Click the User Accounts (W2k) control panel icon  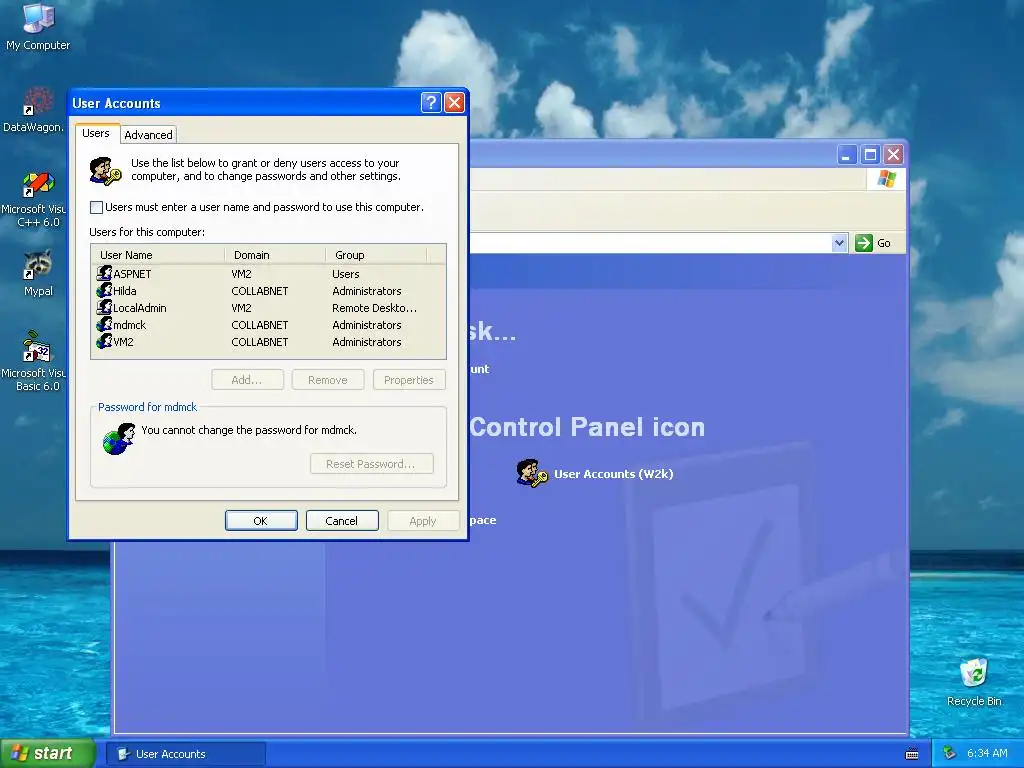(532, 473)
